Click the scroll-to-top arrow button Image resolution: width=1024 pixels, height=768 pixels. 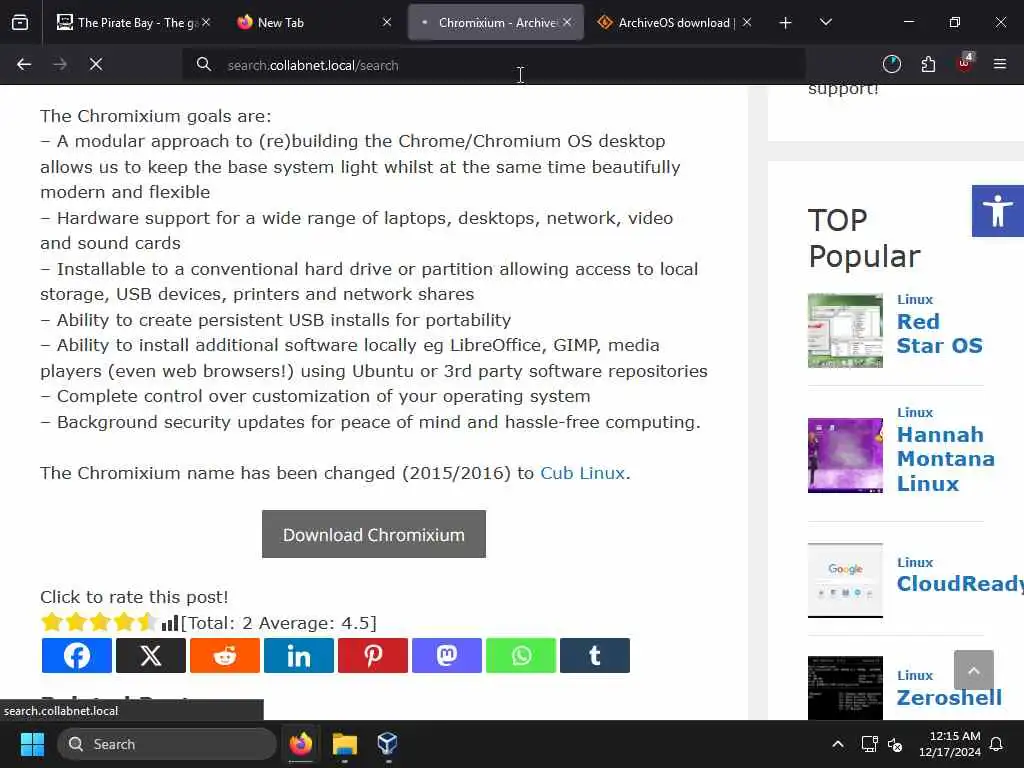tap(974, 670)
